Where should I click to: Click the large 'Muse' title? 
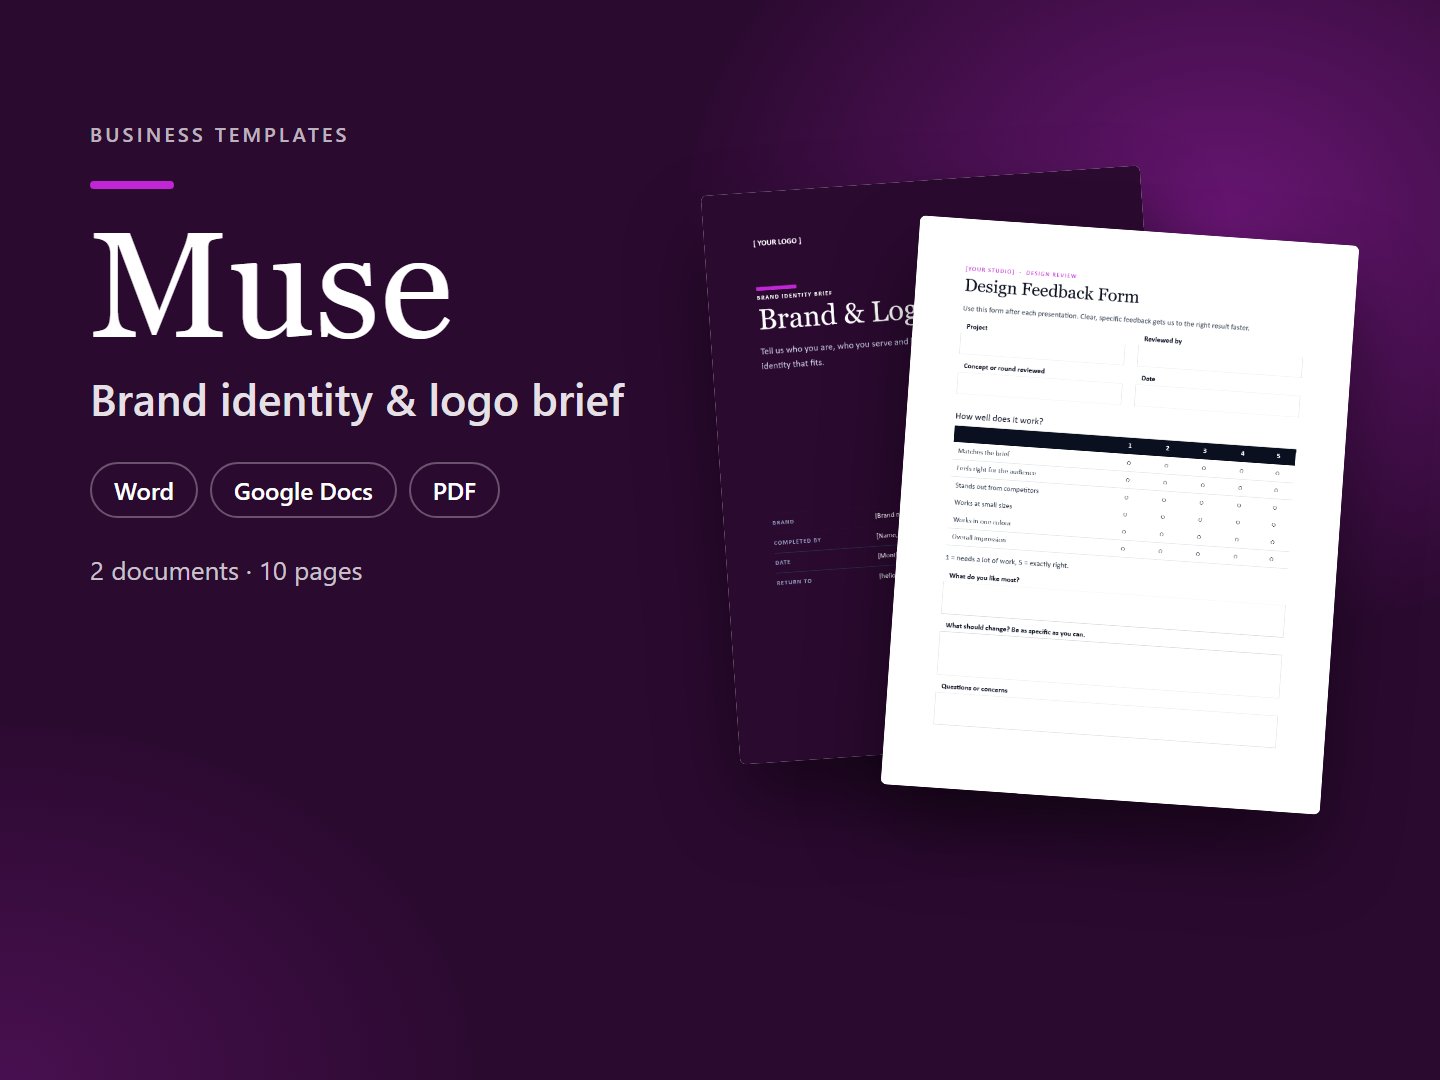(271, 286)
